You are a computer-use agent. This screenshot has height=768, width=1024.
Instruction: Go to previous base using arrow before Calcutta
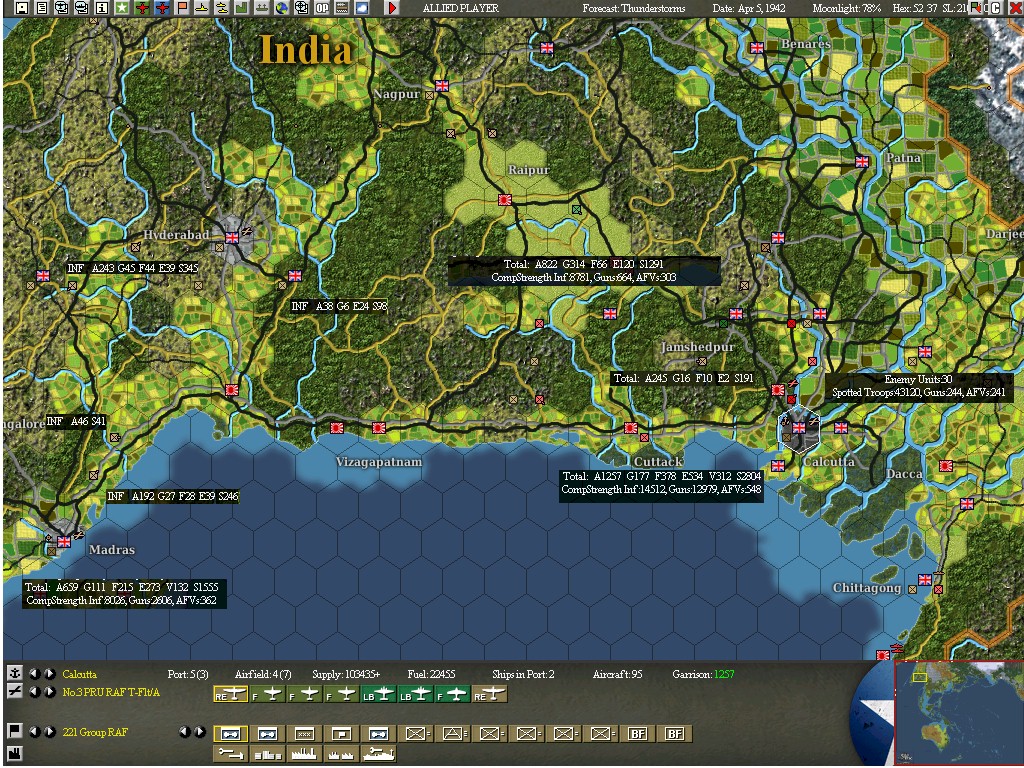tap(35, 674)
